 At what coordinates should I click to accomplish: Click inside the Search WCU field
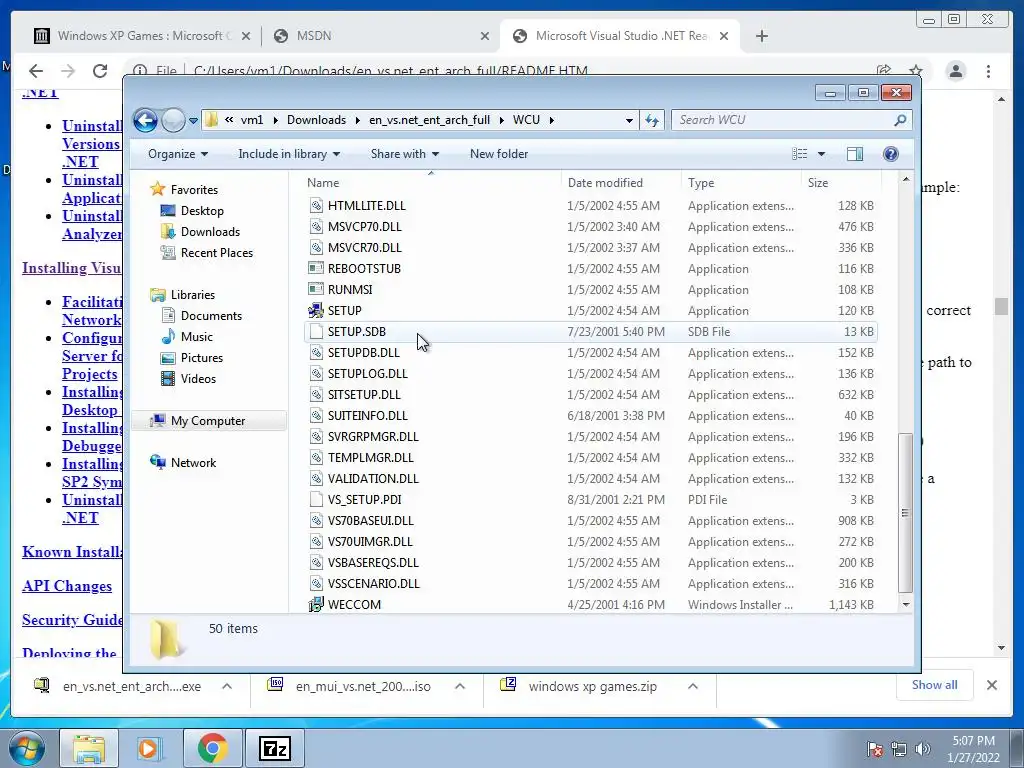(782, 120)
